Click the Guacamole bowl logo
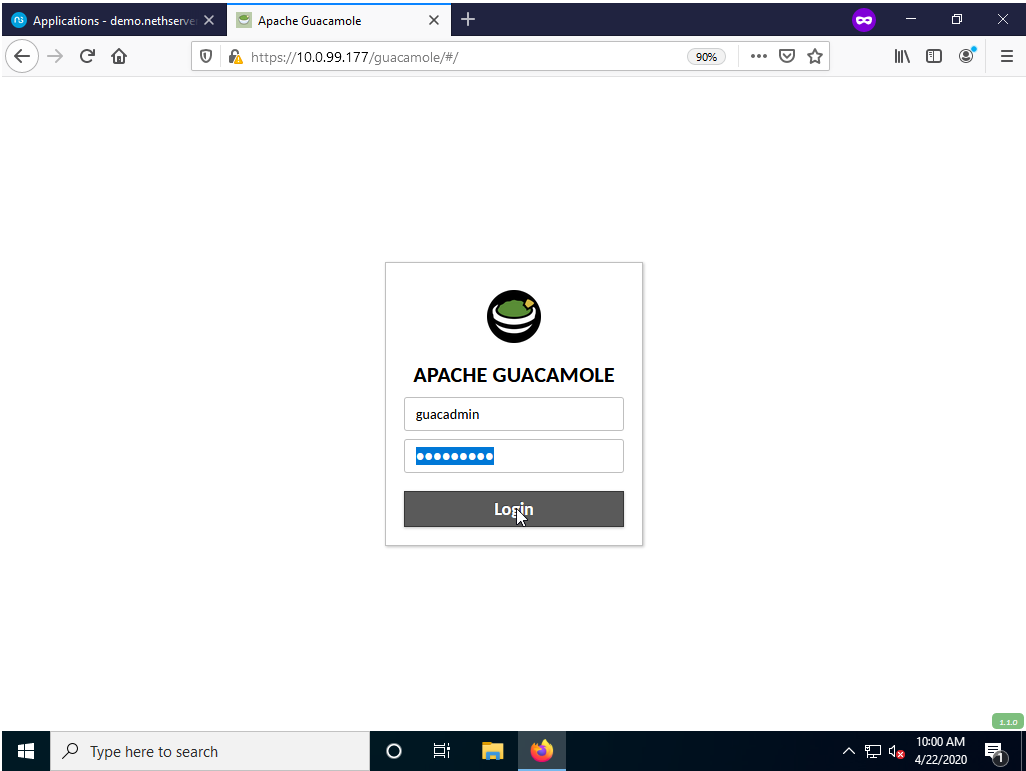 [x=514, y=316]
